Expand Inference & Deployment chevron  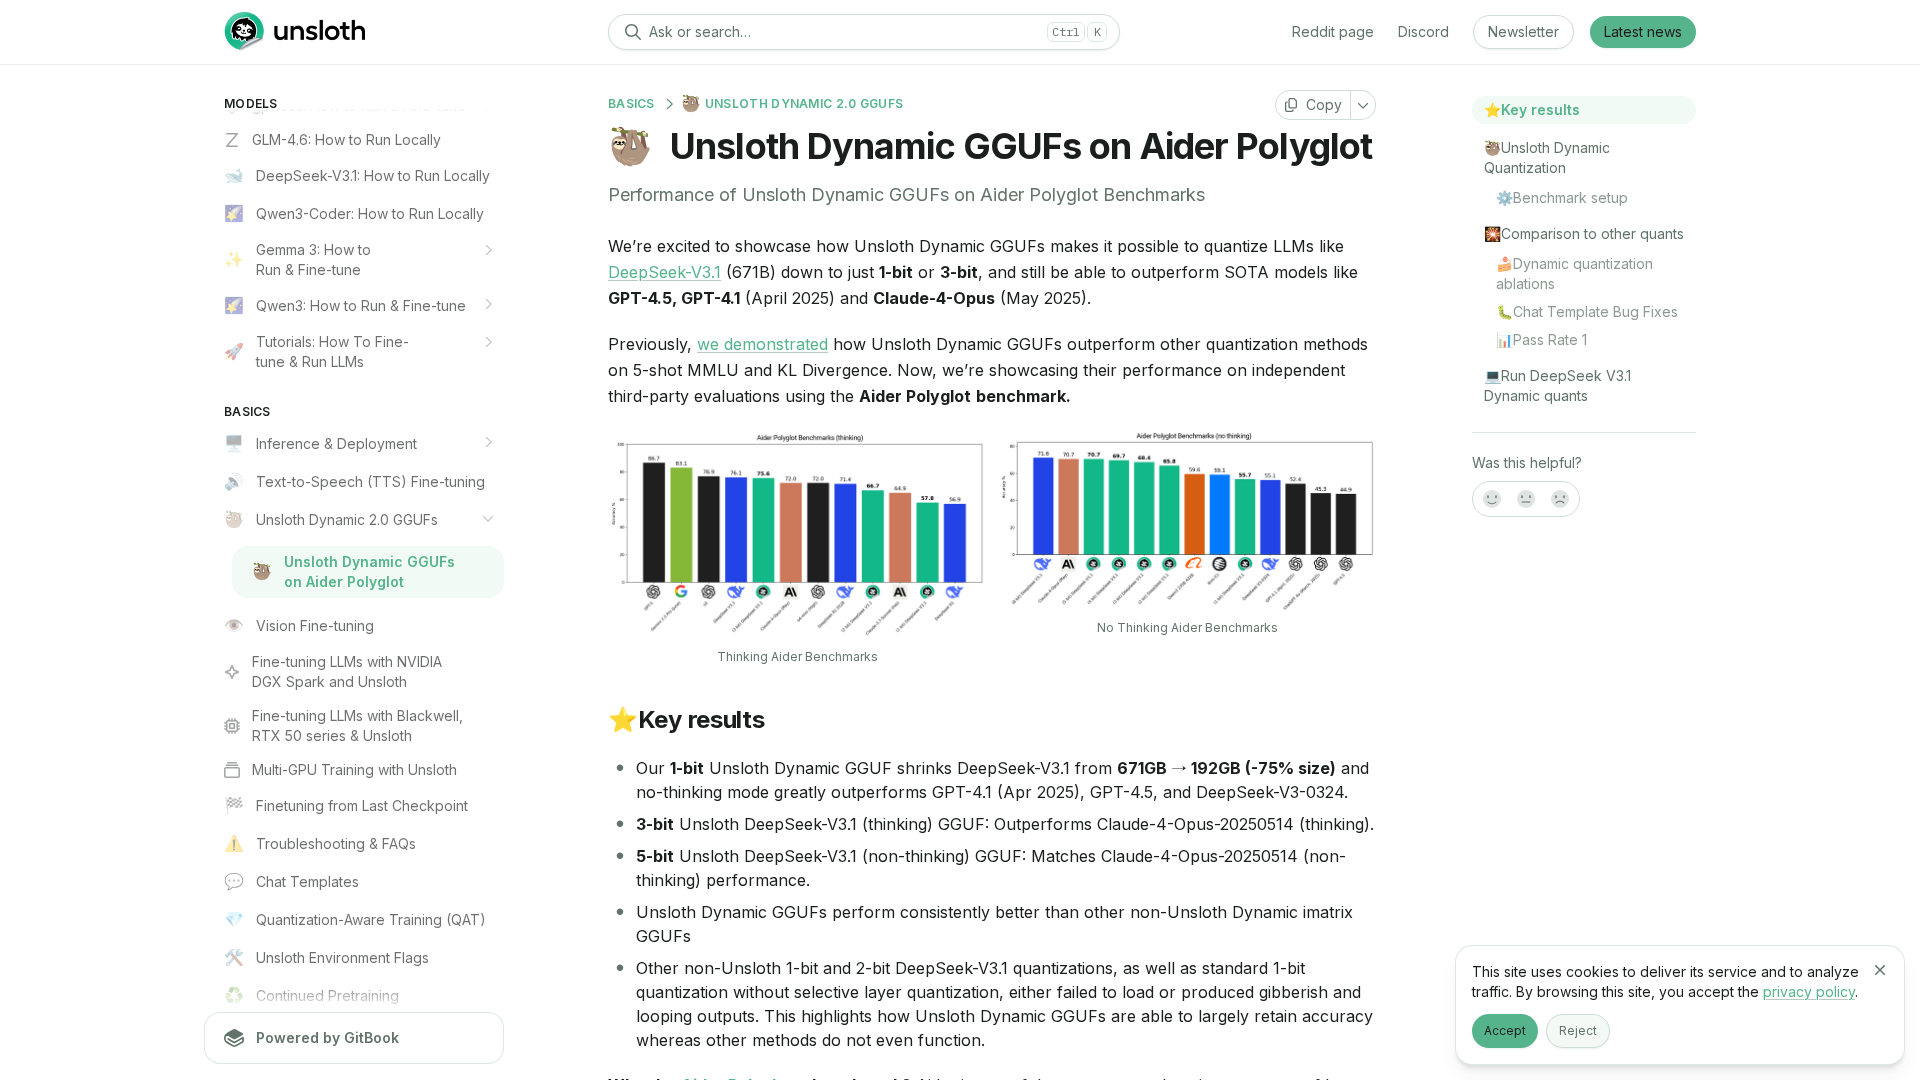tap(489, 443)
